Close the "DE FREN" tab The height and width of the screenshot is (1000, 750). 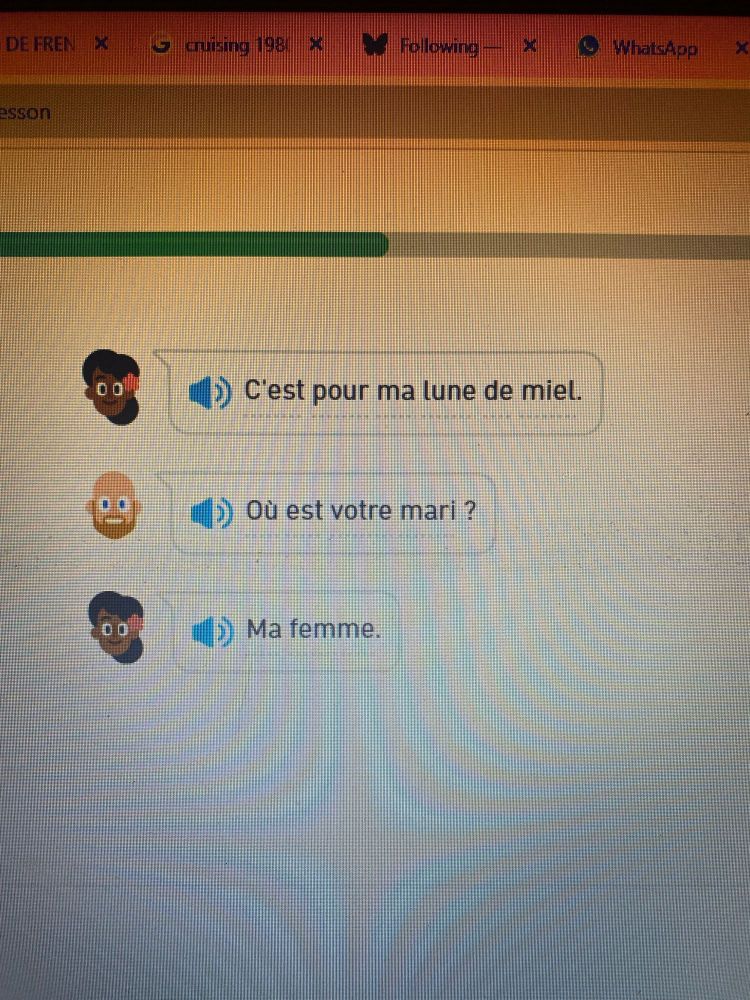(x=101, y=44)
